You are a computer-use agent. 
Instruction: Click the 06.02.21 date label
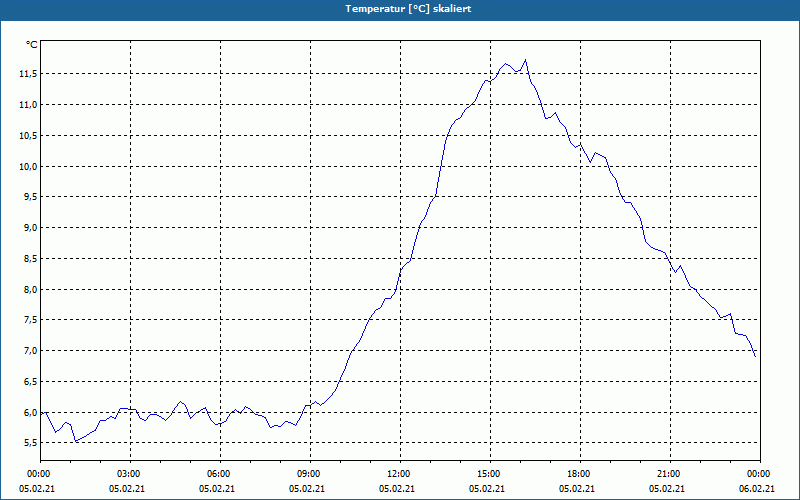click(x=757, y=489)
